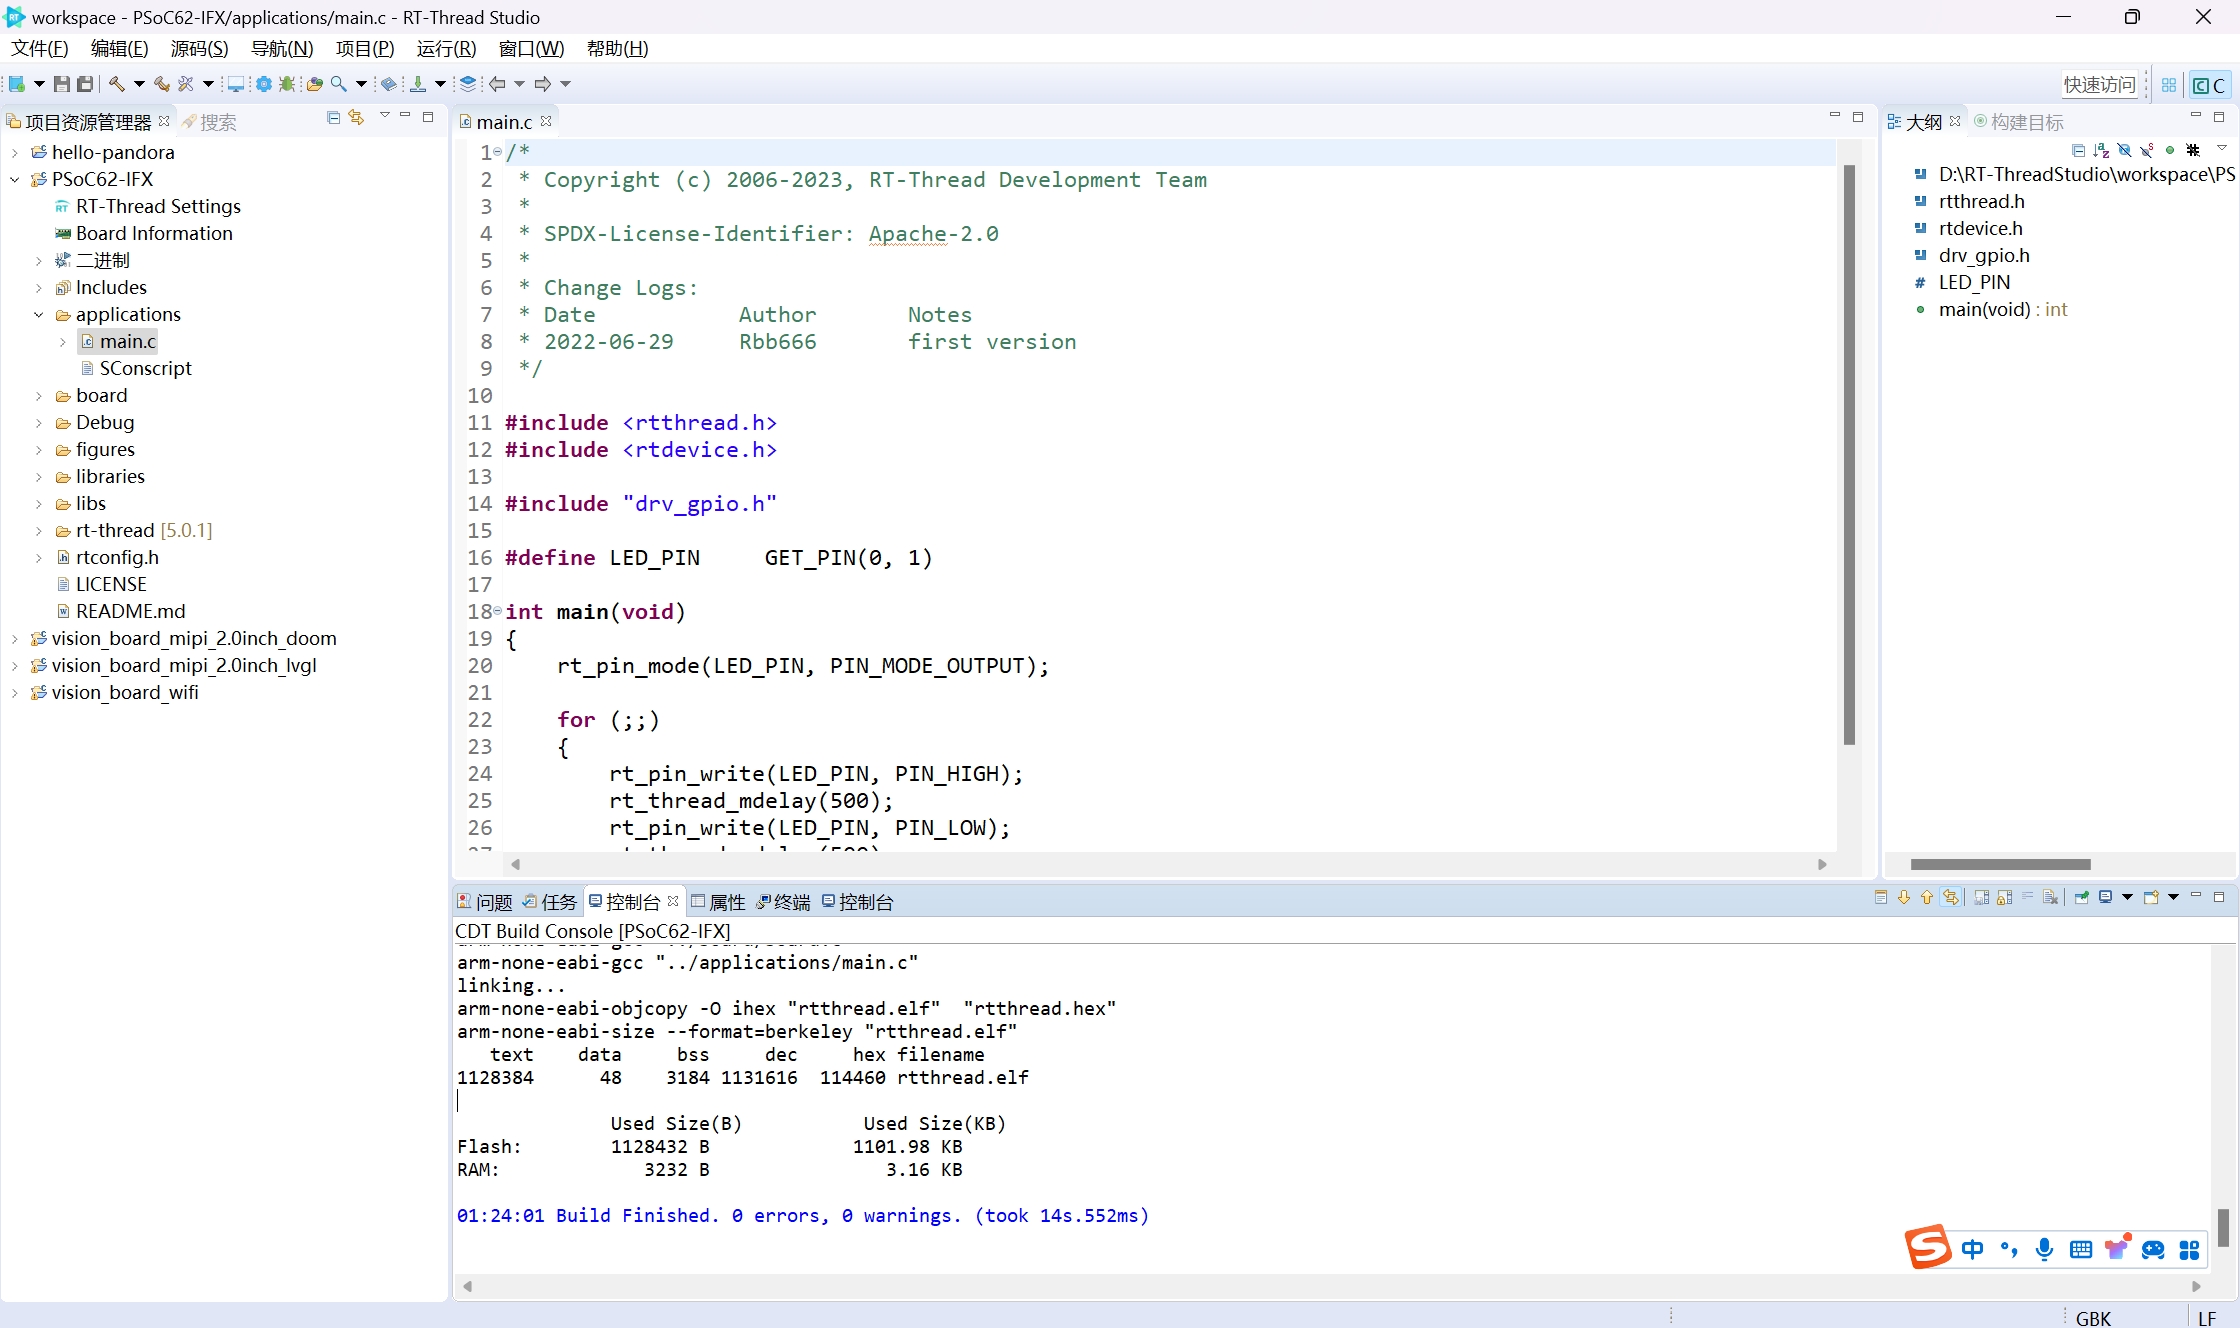Open the Download program dropdown arrow
Viewport: 2240px width, 1328px height.
[x=440, y=84]
